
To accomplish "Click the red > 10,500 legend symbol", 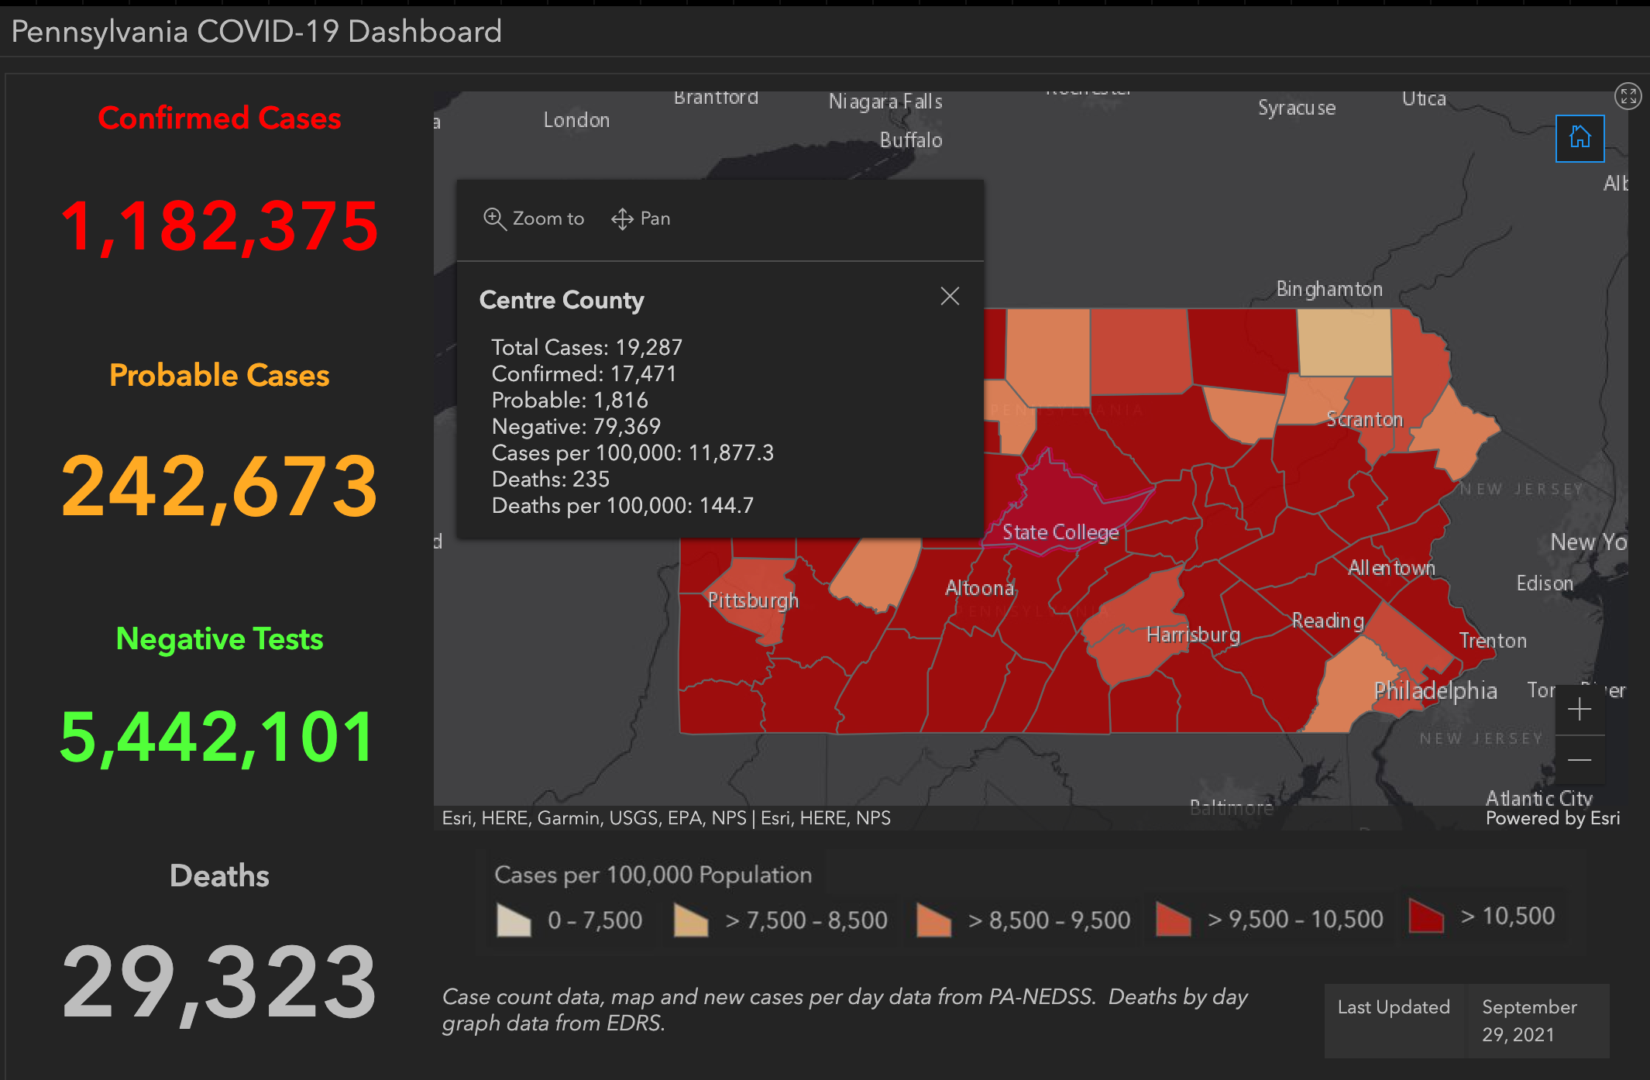I will pyautogui.click(x=1425, y=916).
